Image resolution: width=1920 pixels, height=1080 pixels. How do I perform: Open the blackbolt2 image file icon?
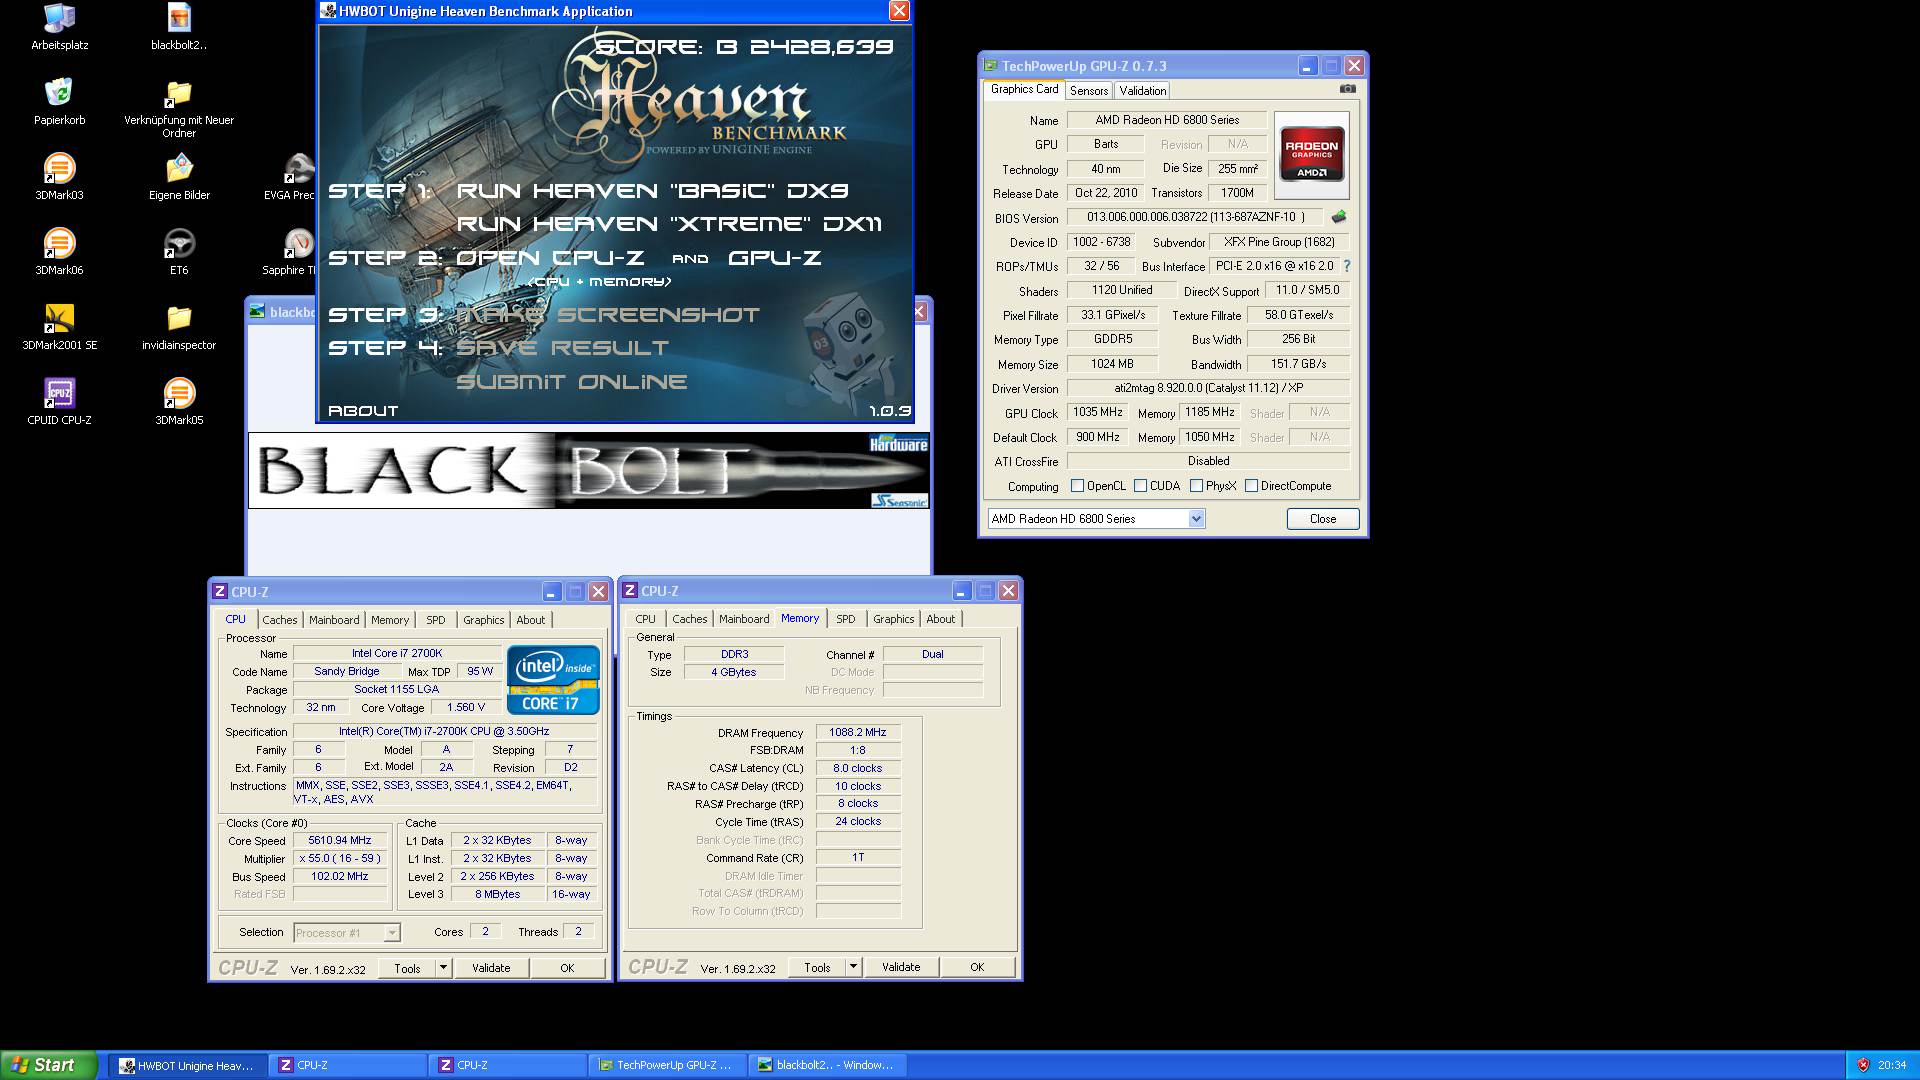coord(179,26)
